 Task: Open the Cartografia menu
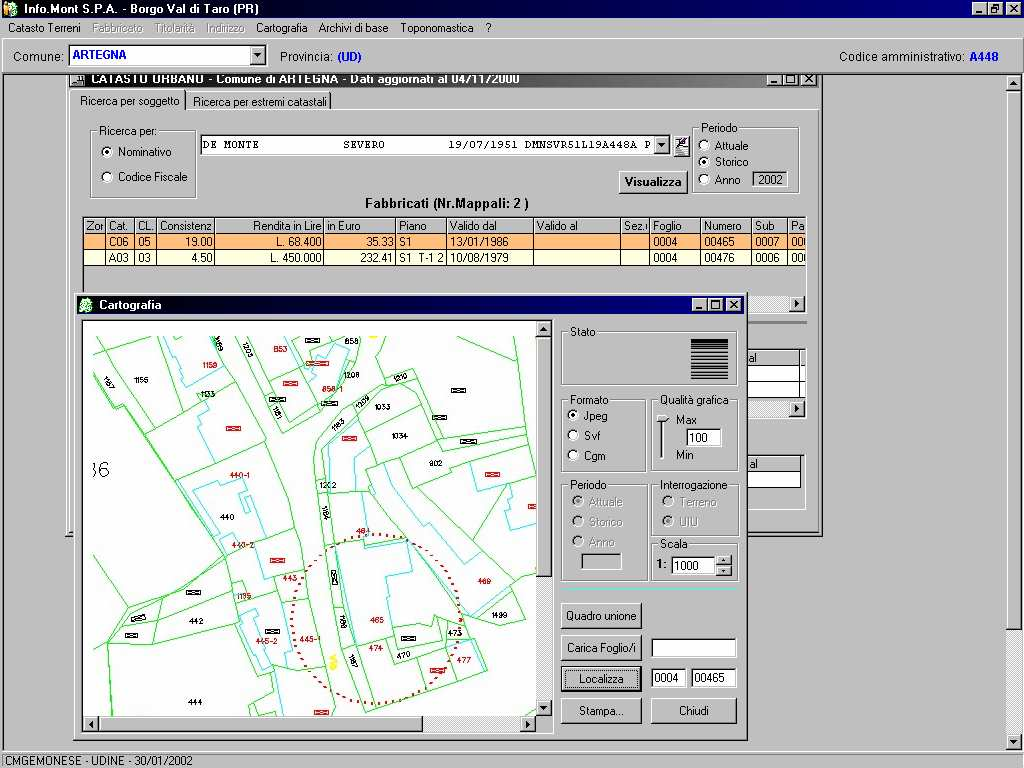[x=281, y=28]
